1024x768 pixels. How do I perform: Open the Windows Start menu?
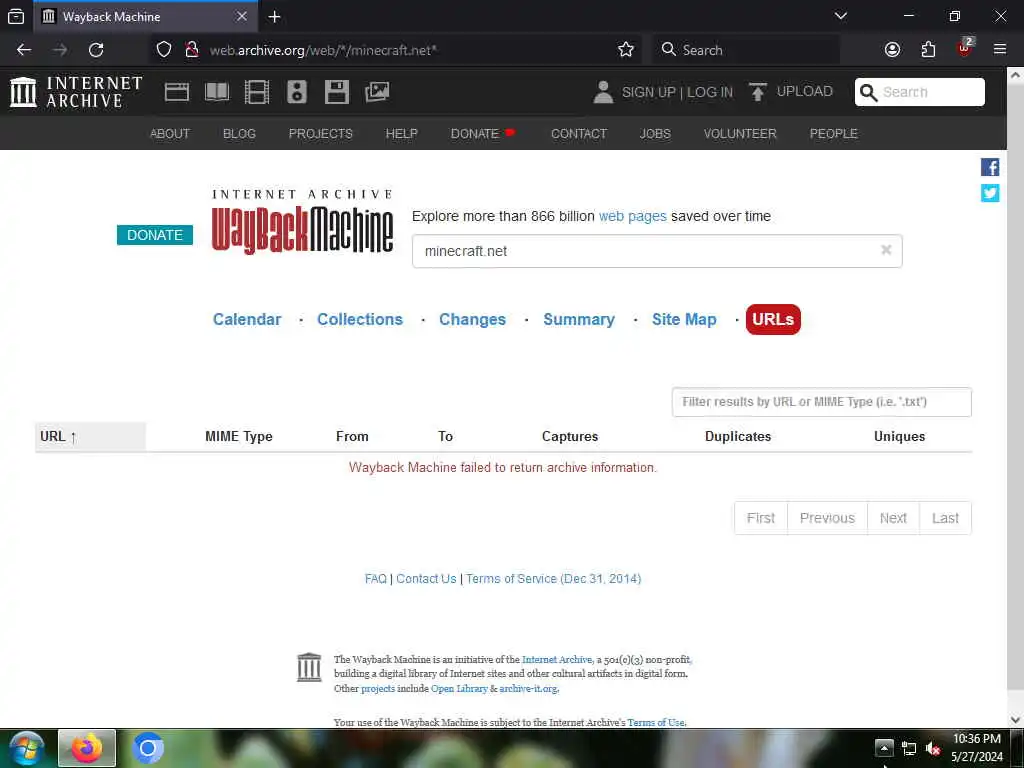pyautogui.click(x=26, y=748)
